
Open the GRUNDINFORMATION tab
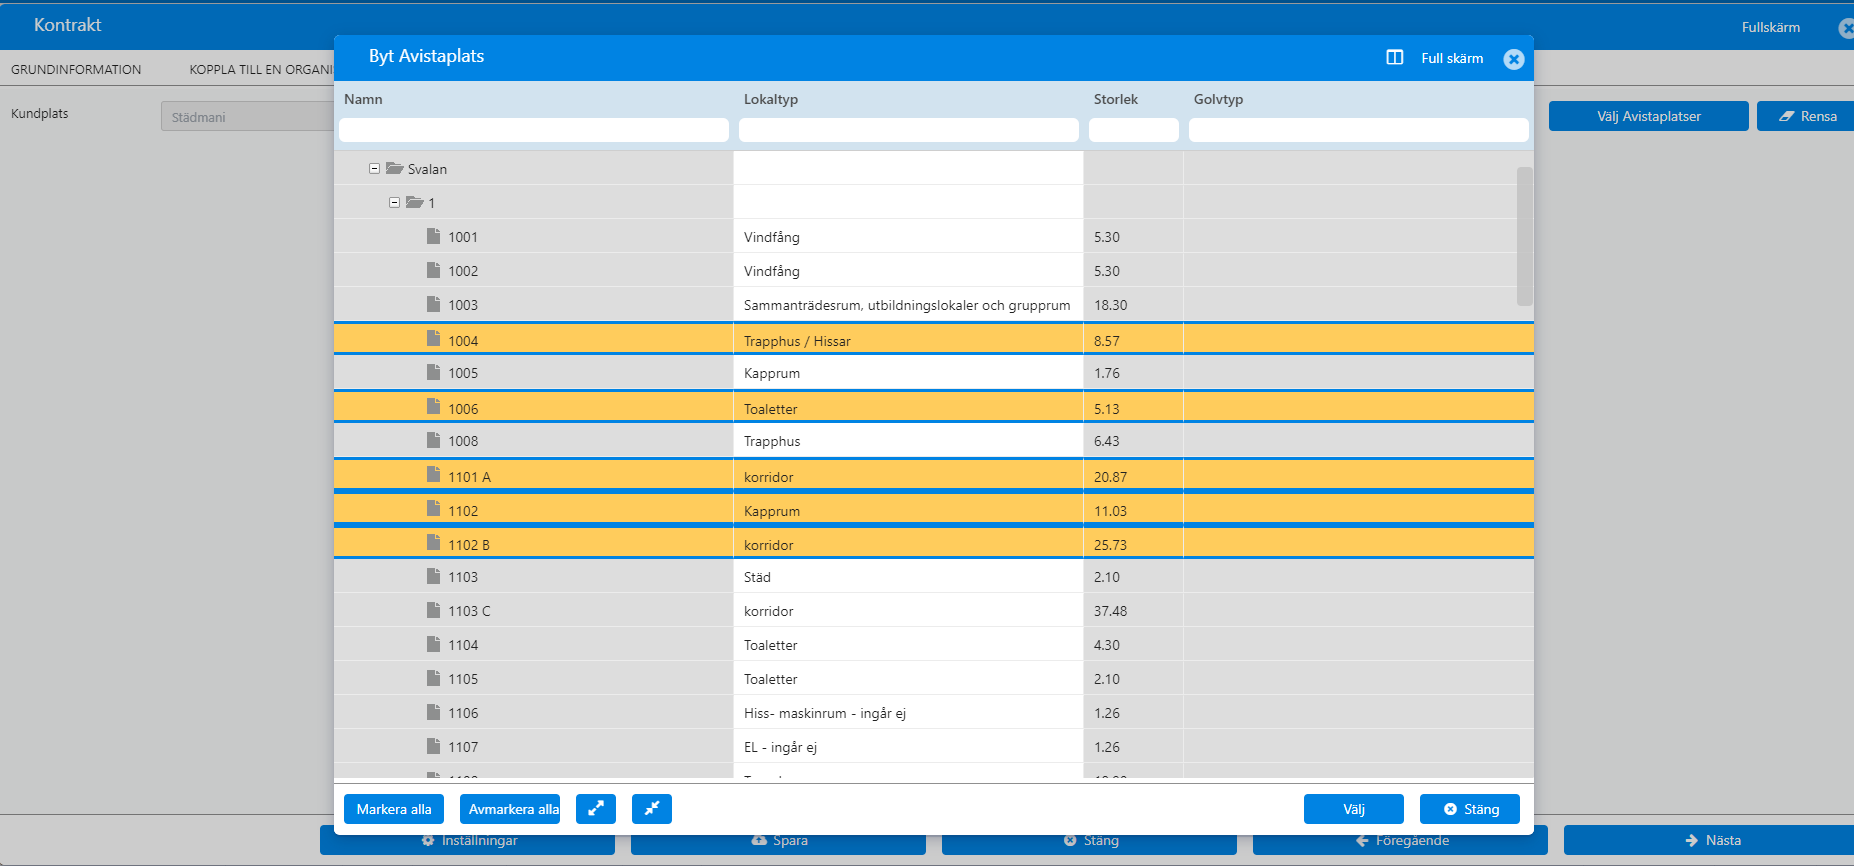coord(76,69)
